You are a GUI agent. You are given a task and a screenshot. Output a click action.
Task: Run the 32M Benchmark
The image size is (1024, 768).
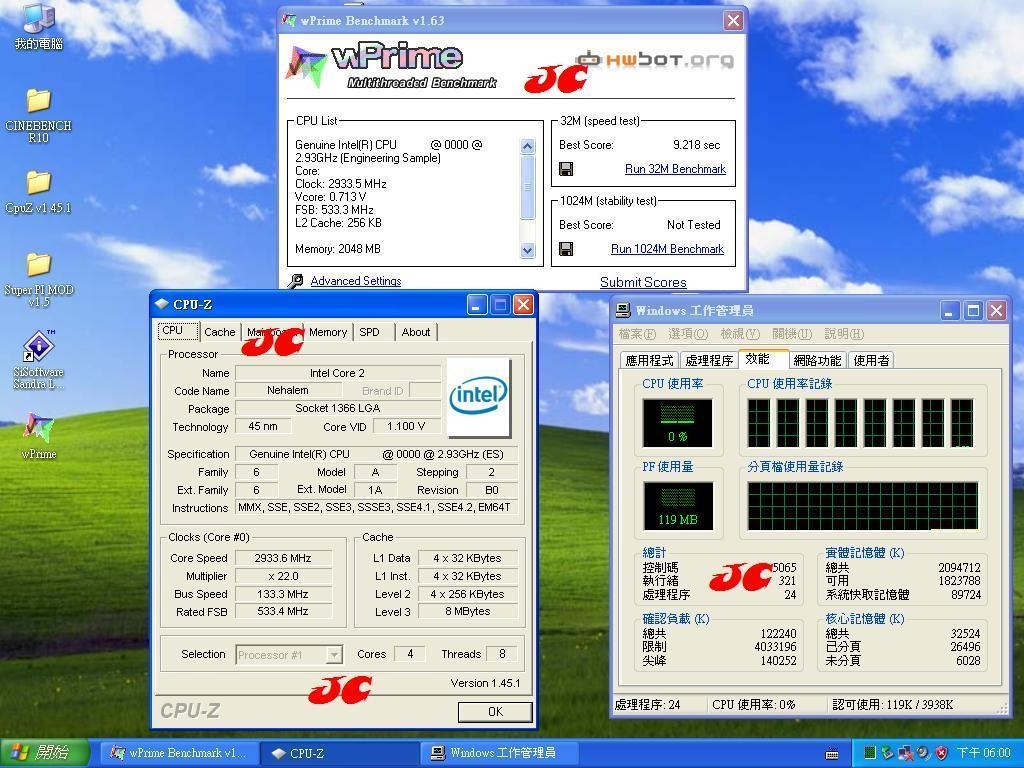pos(675,169)
